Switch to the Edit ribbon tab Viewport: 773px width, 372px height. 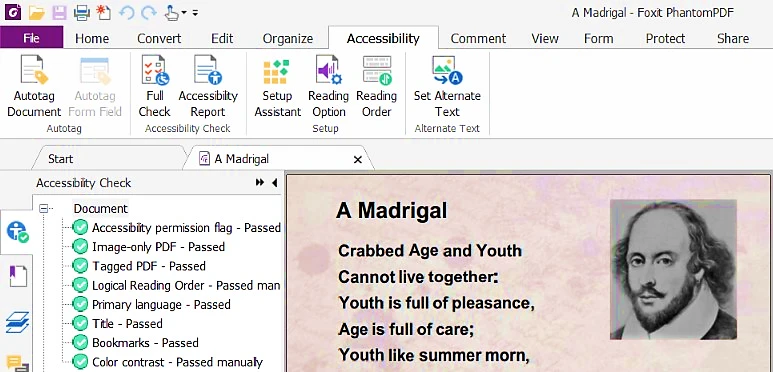tap(222, 38)
